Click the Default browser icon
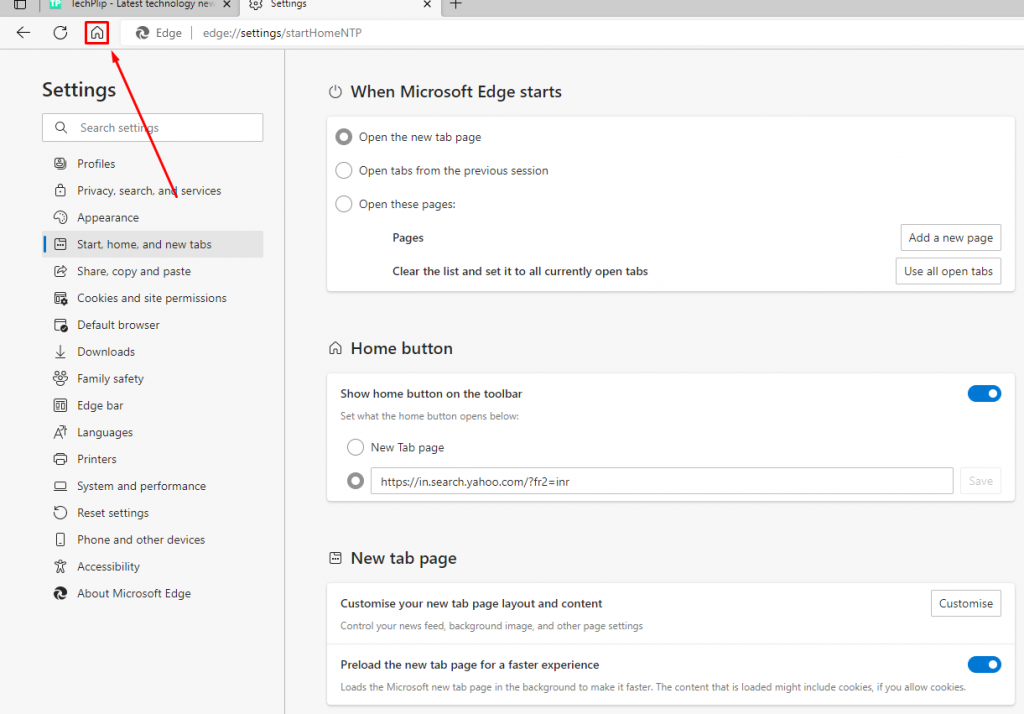 (60, 325)
